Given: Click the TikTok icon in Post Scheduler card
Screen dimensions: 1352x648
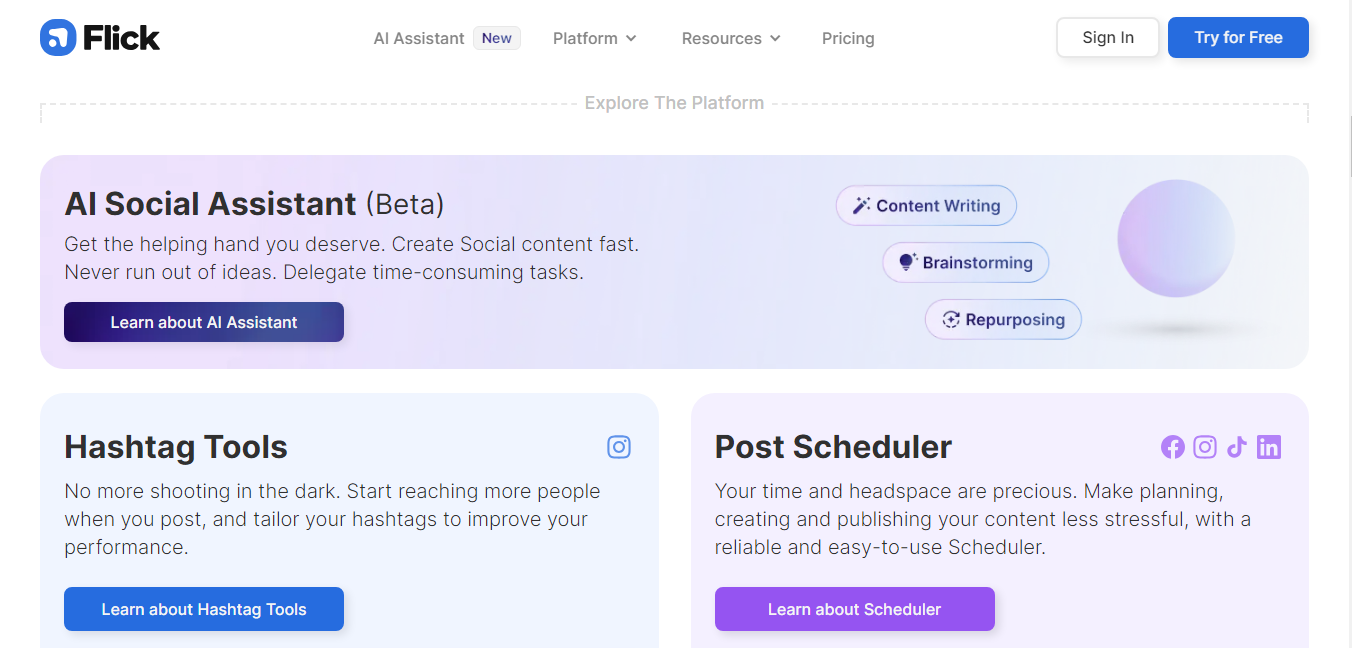Looking at the screenshot, I should (1237, 447).
